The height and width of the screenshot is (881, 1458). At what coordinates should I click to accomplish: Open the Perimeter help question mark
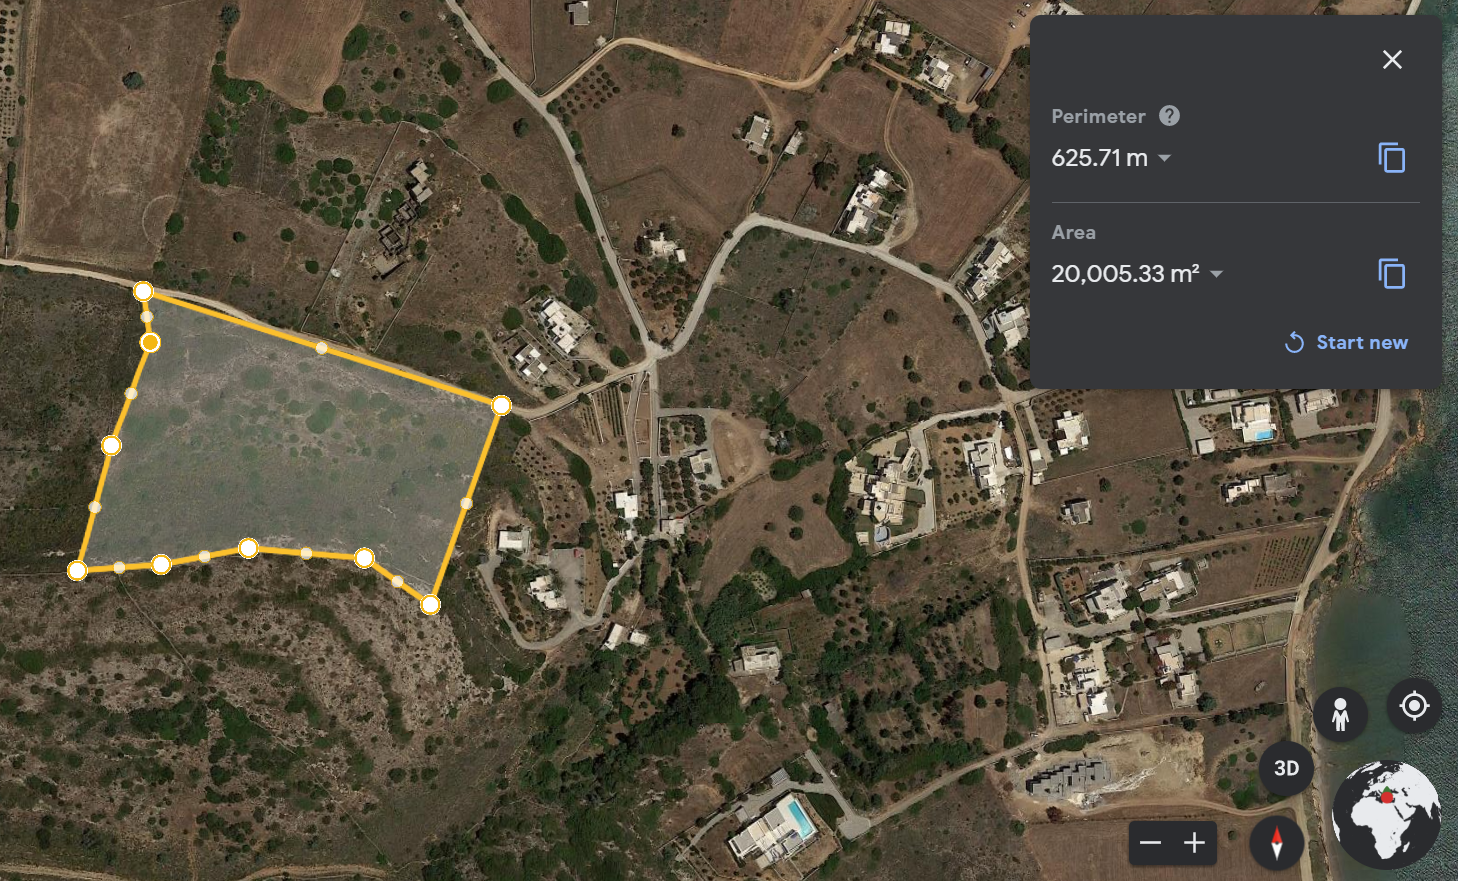[1169, 116]
